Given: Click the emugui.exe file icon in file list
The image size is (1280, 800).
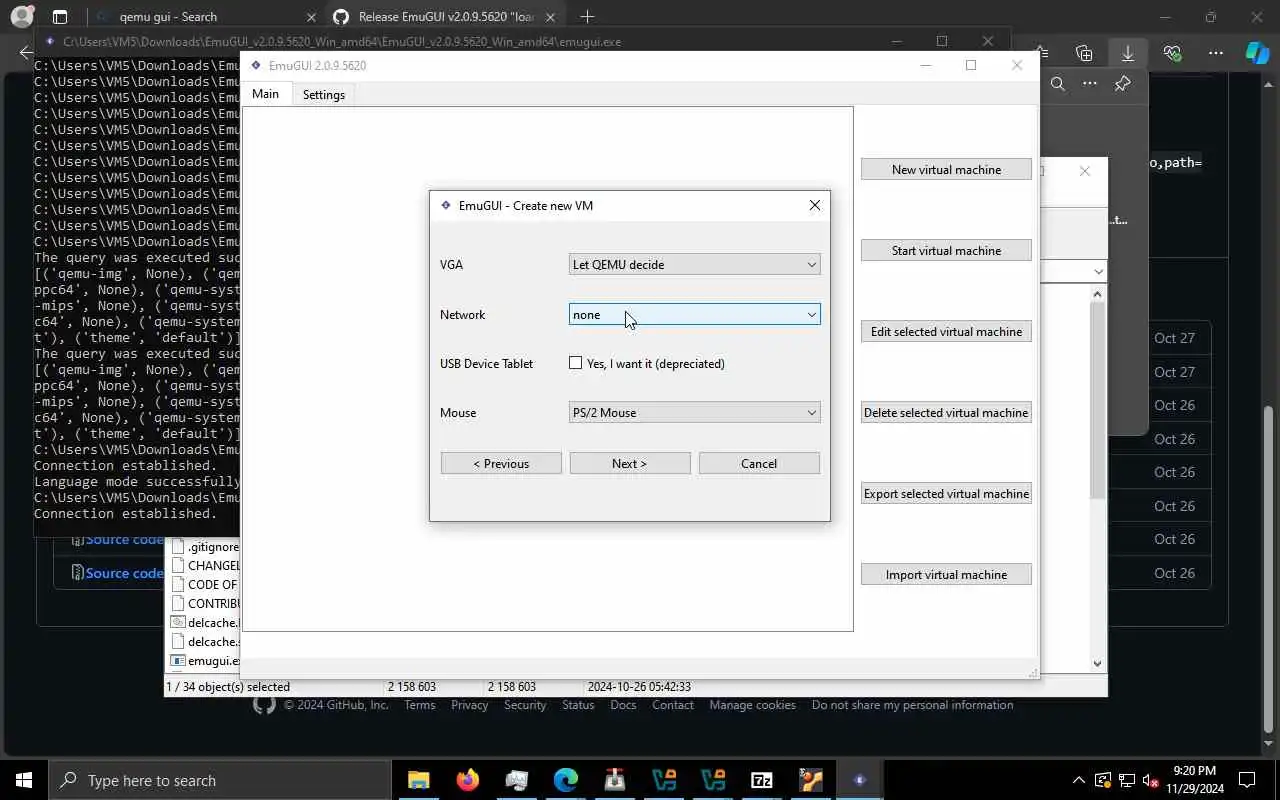Looking at the screenshot, I should click(178, 661).
